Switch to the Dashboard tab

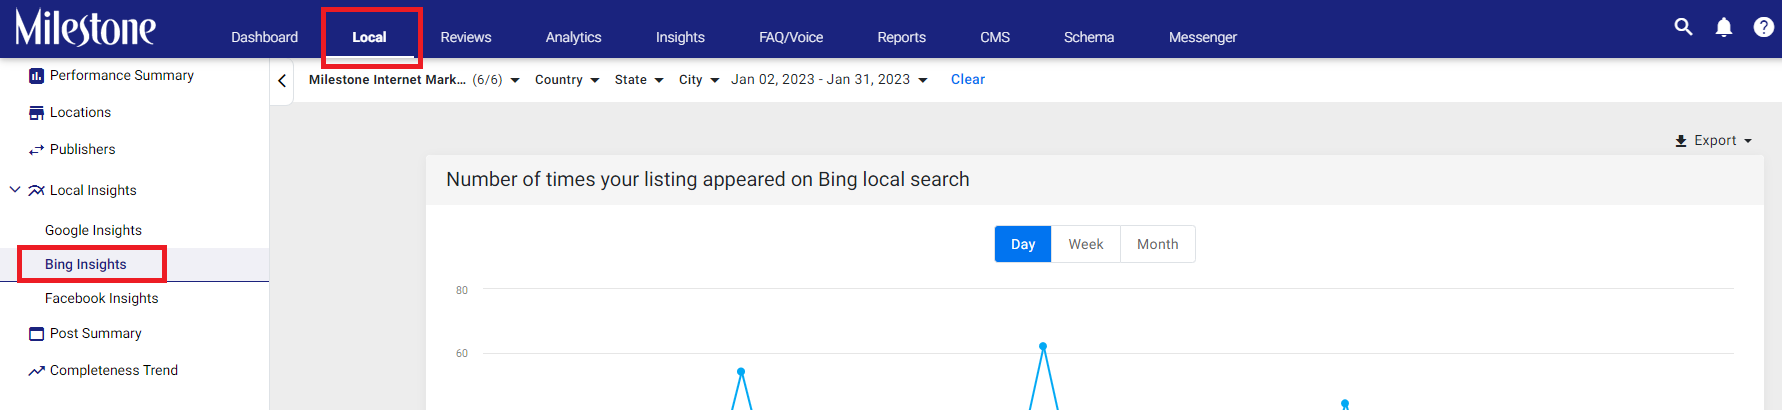point(264,37)
